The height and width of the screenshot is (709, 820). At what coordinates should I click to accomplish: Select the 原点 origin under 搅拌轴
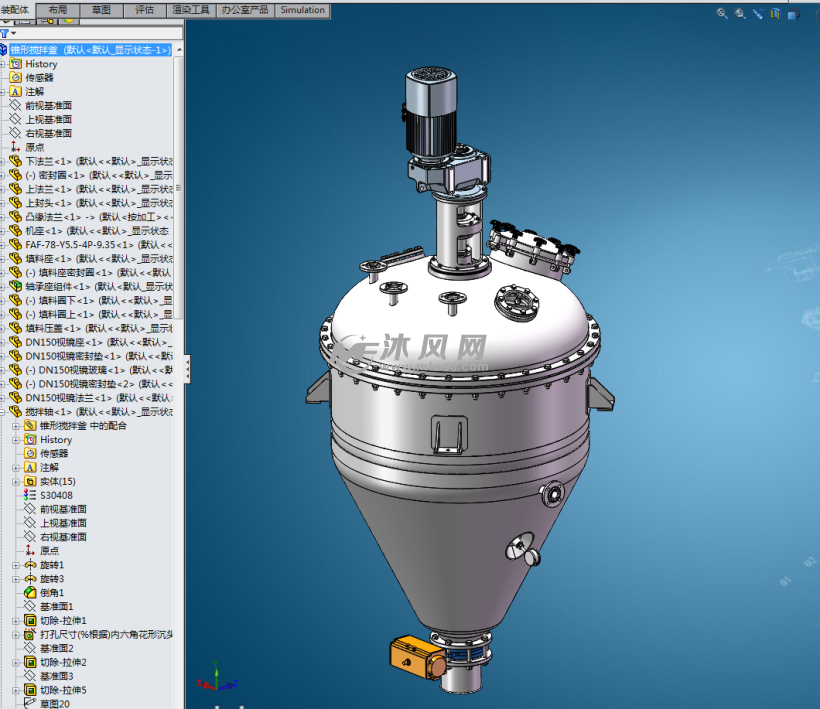[49, 551]
